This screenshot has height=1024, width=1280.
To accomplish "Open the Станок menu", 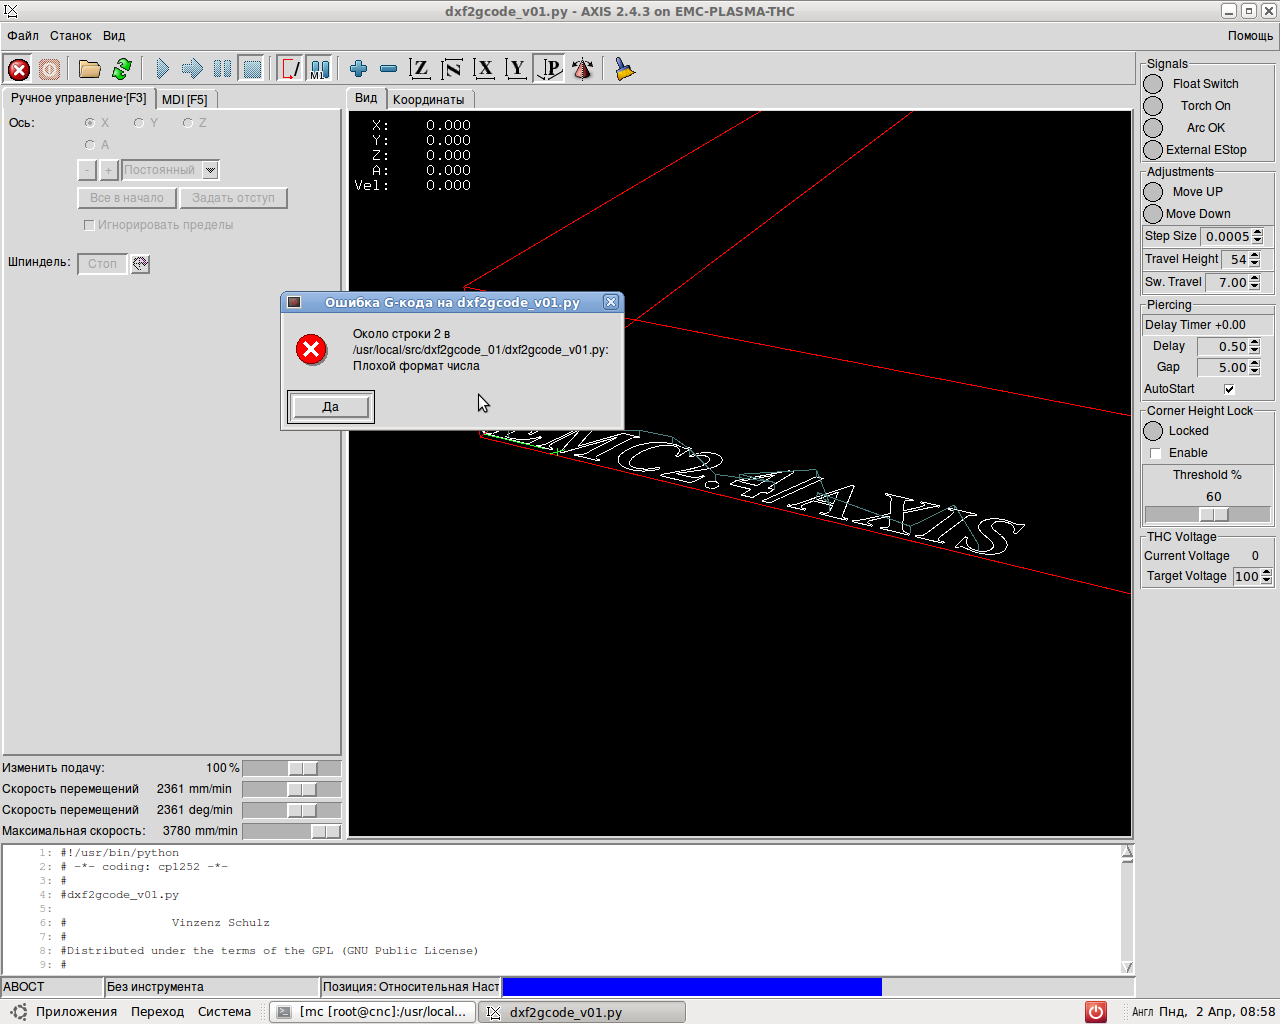I will [71, 36].
